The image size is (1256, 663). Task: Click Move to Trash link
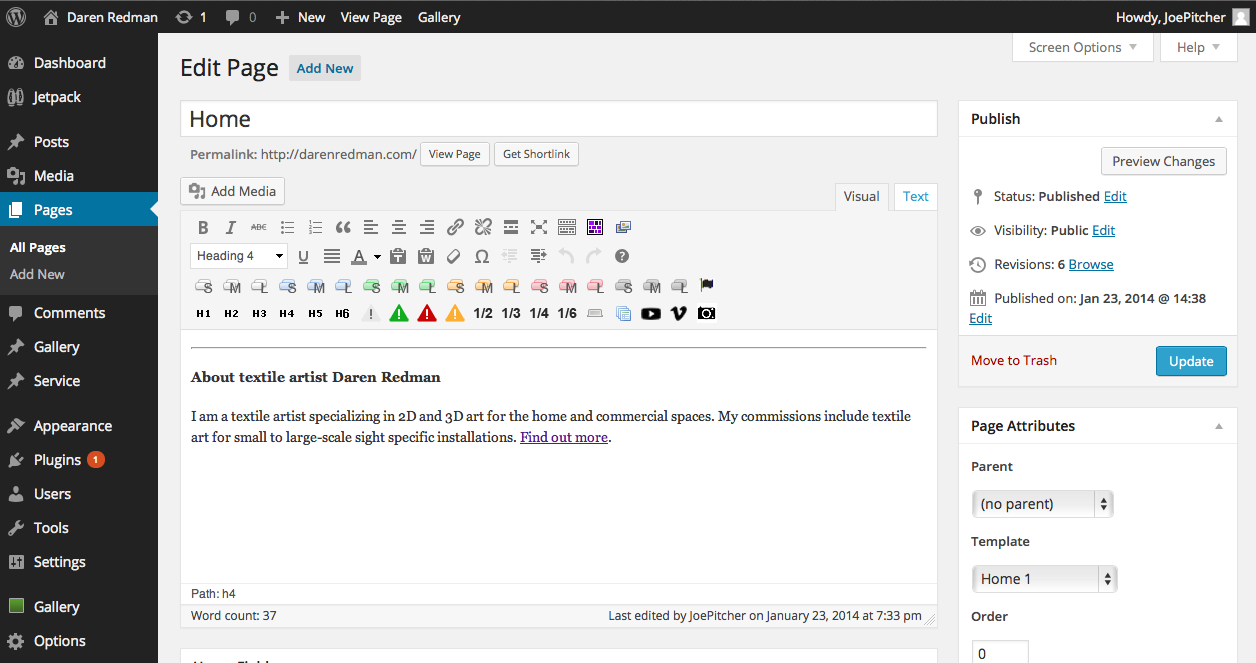click(x=1014, y=361)
